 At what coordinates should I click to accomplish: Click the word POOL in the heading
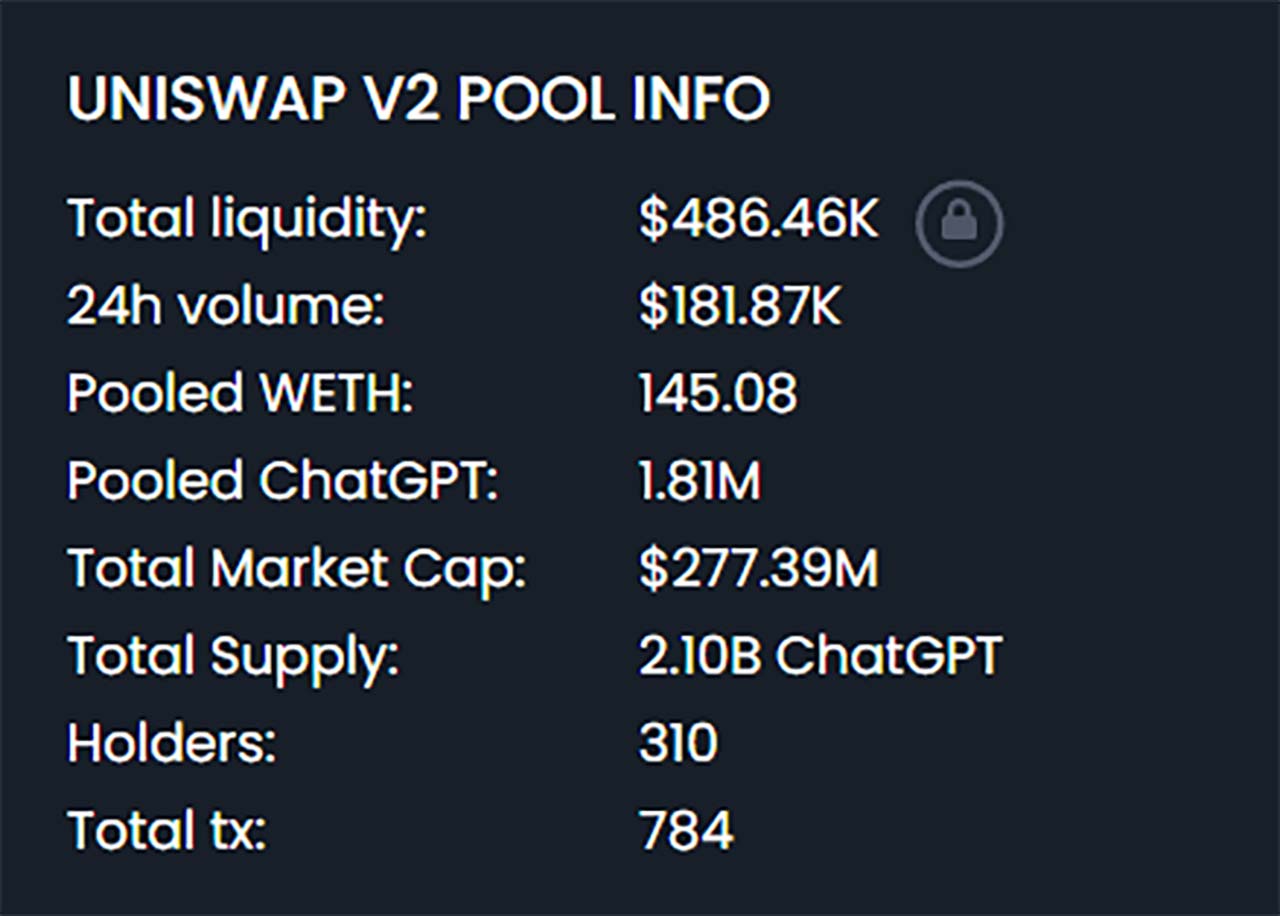click(538, 98)
